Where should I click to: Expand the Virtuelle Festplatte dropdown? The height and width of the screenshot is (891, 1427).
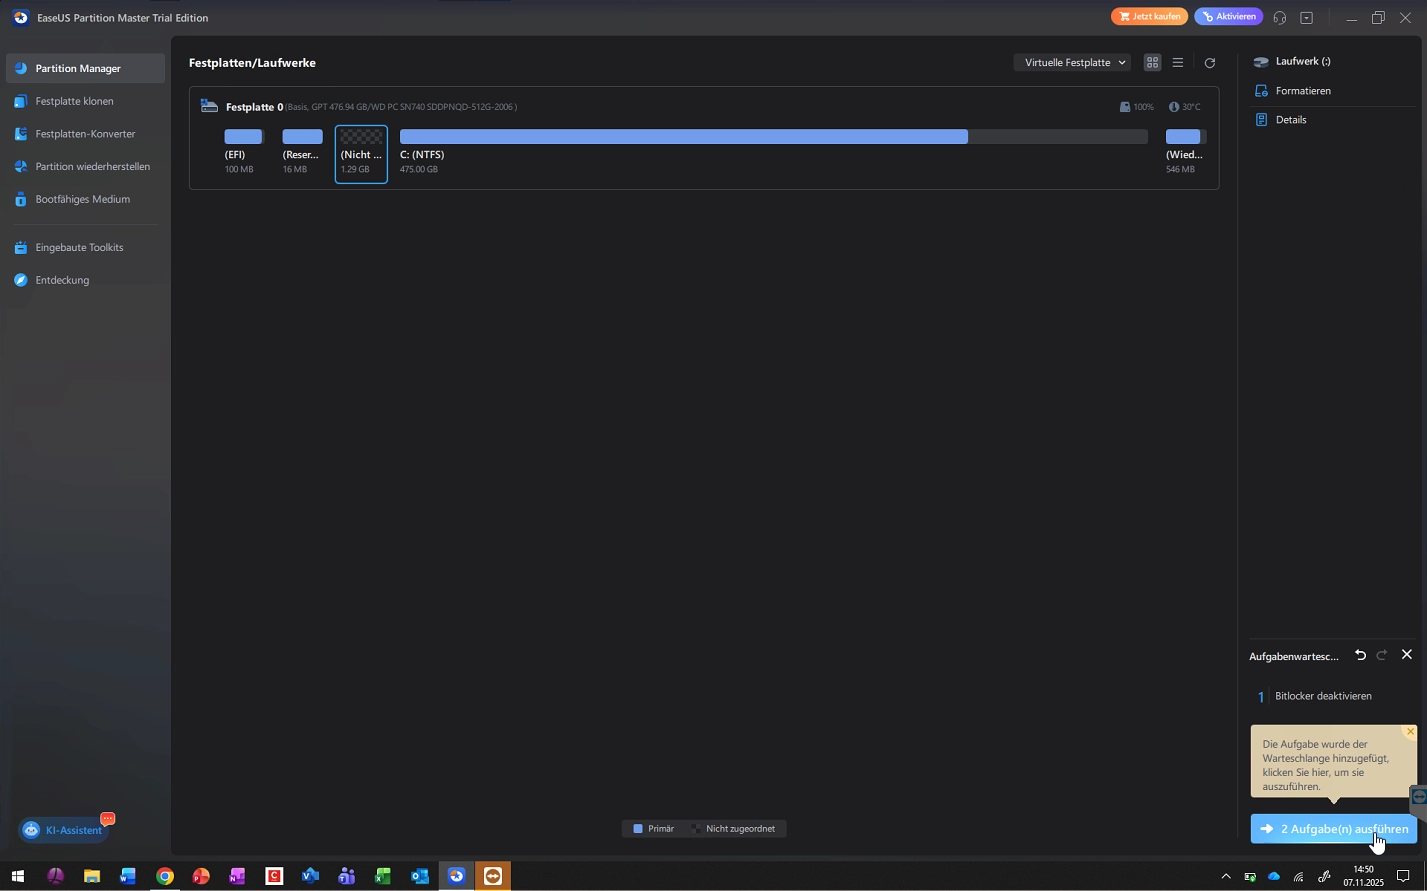1072,62
